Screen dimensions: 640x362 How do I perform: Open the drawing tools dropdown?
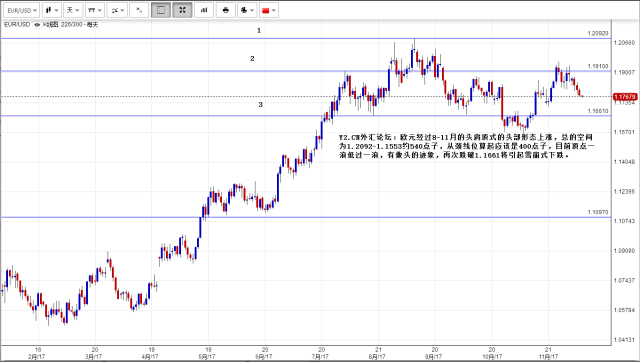click(x=95, y=10)
